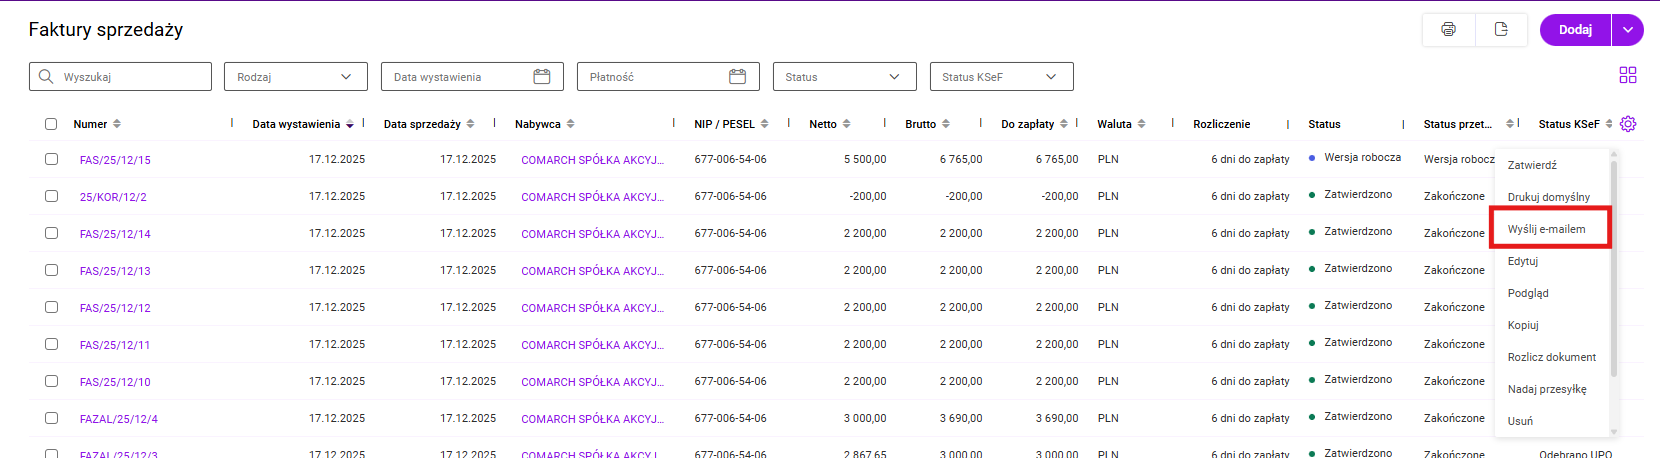Open invoice link FAS/25/12/13
This screenshot has height=458, width=1660.
(115, 271)
